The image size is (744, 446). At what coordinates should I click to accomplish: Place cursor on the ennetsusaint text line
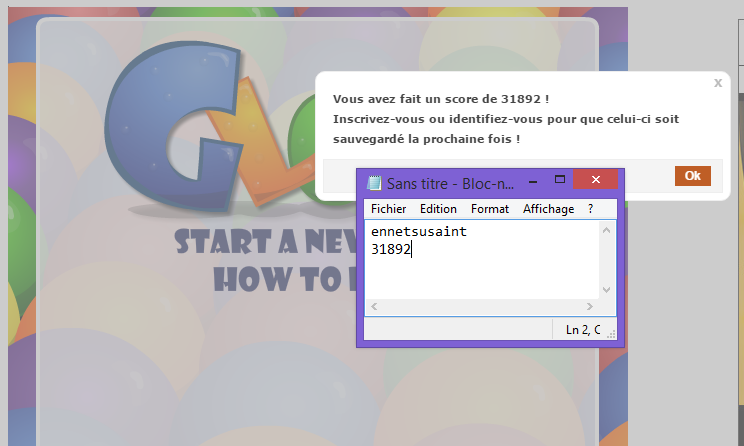point(418,232)
